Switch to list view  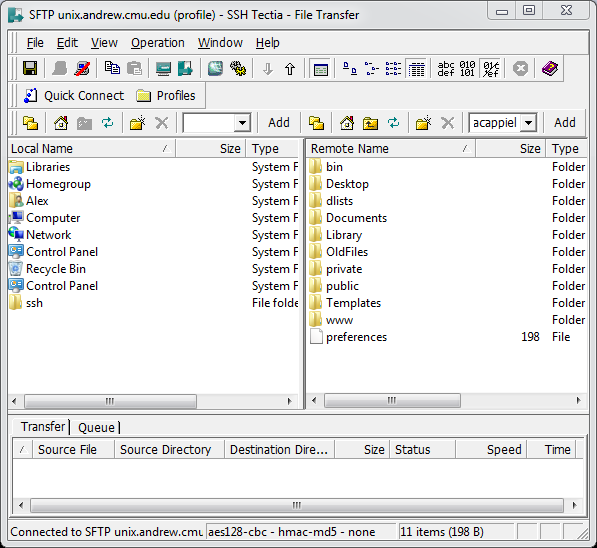coord(393,69)
